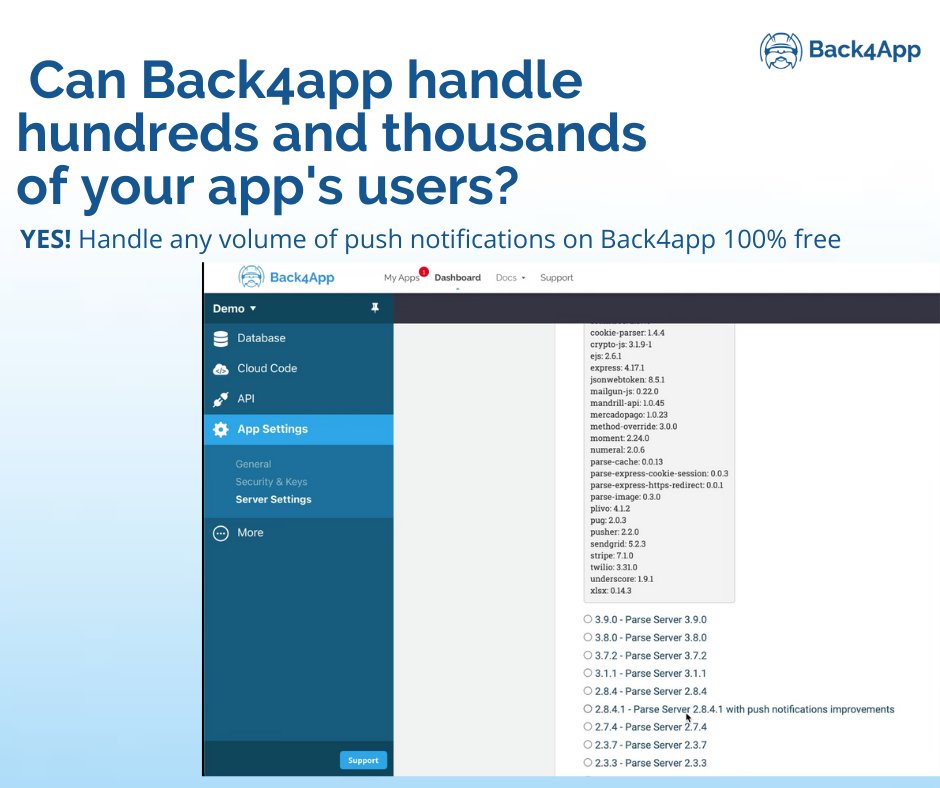Open My Apps in top navigation
The image size is (940, 788).
point(401,278)
